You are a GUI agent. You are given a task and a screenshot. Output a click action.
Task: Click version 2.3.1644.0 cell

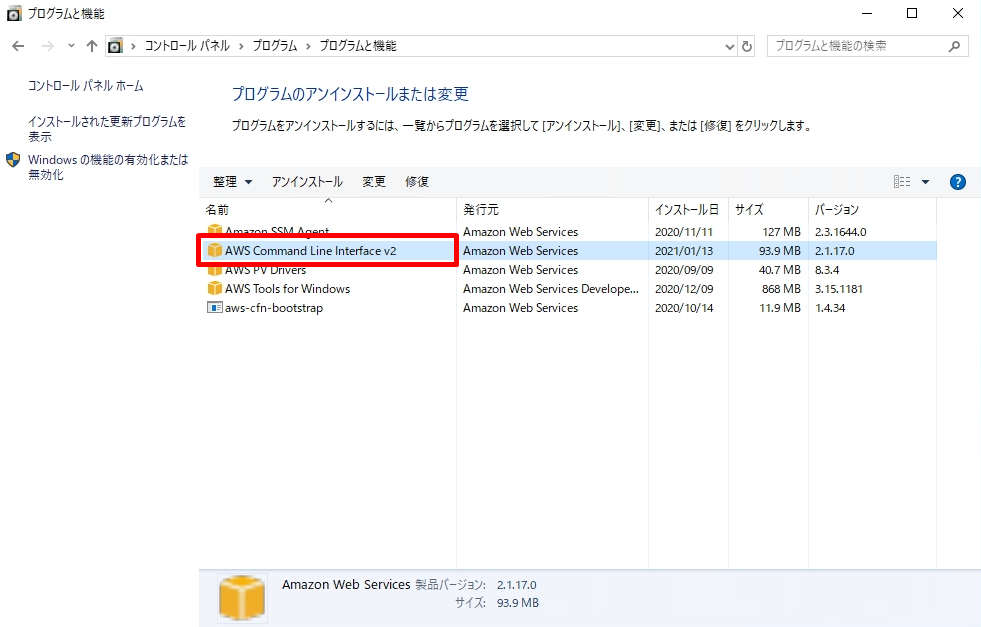[x=840, y=232]
